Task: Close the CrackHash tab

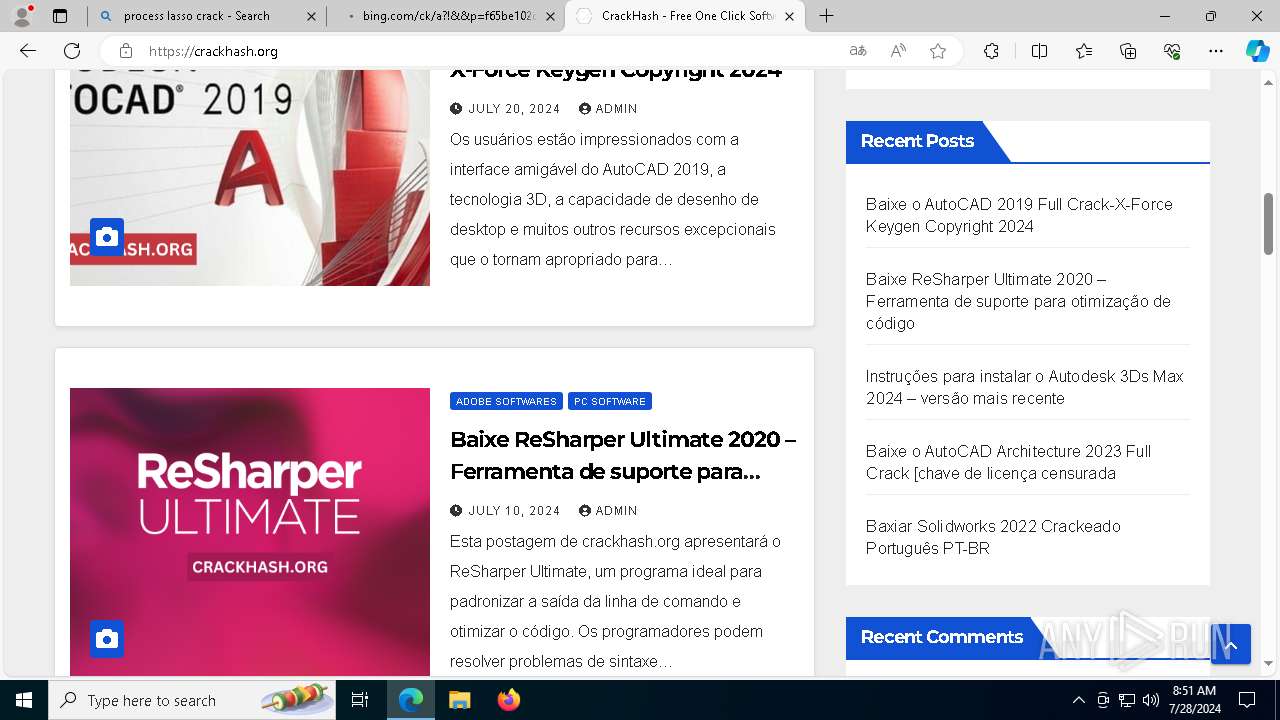Action: pos(790,16)
